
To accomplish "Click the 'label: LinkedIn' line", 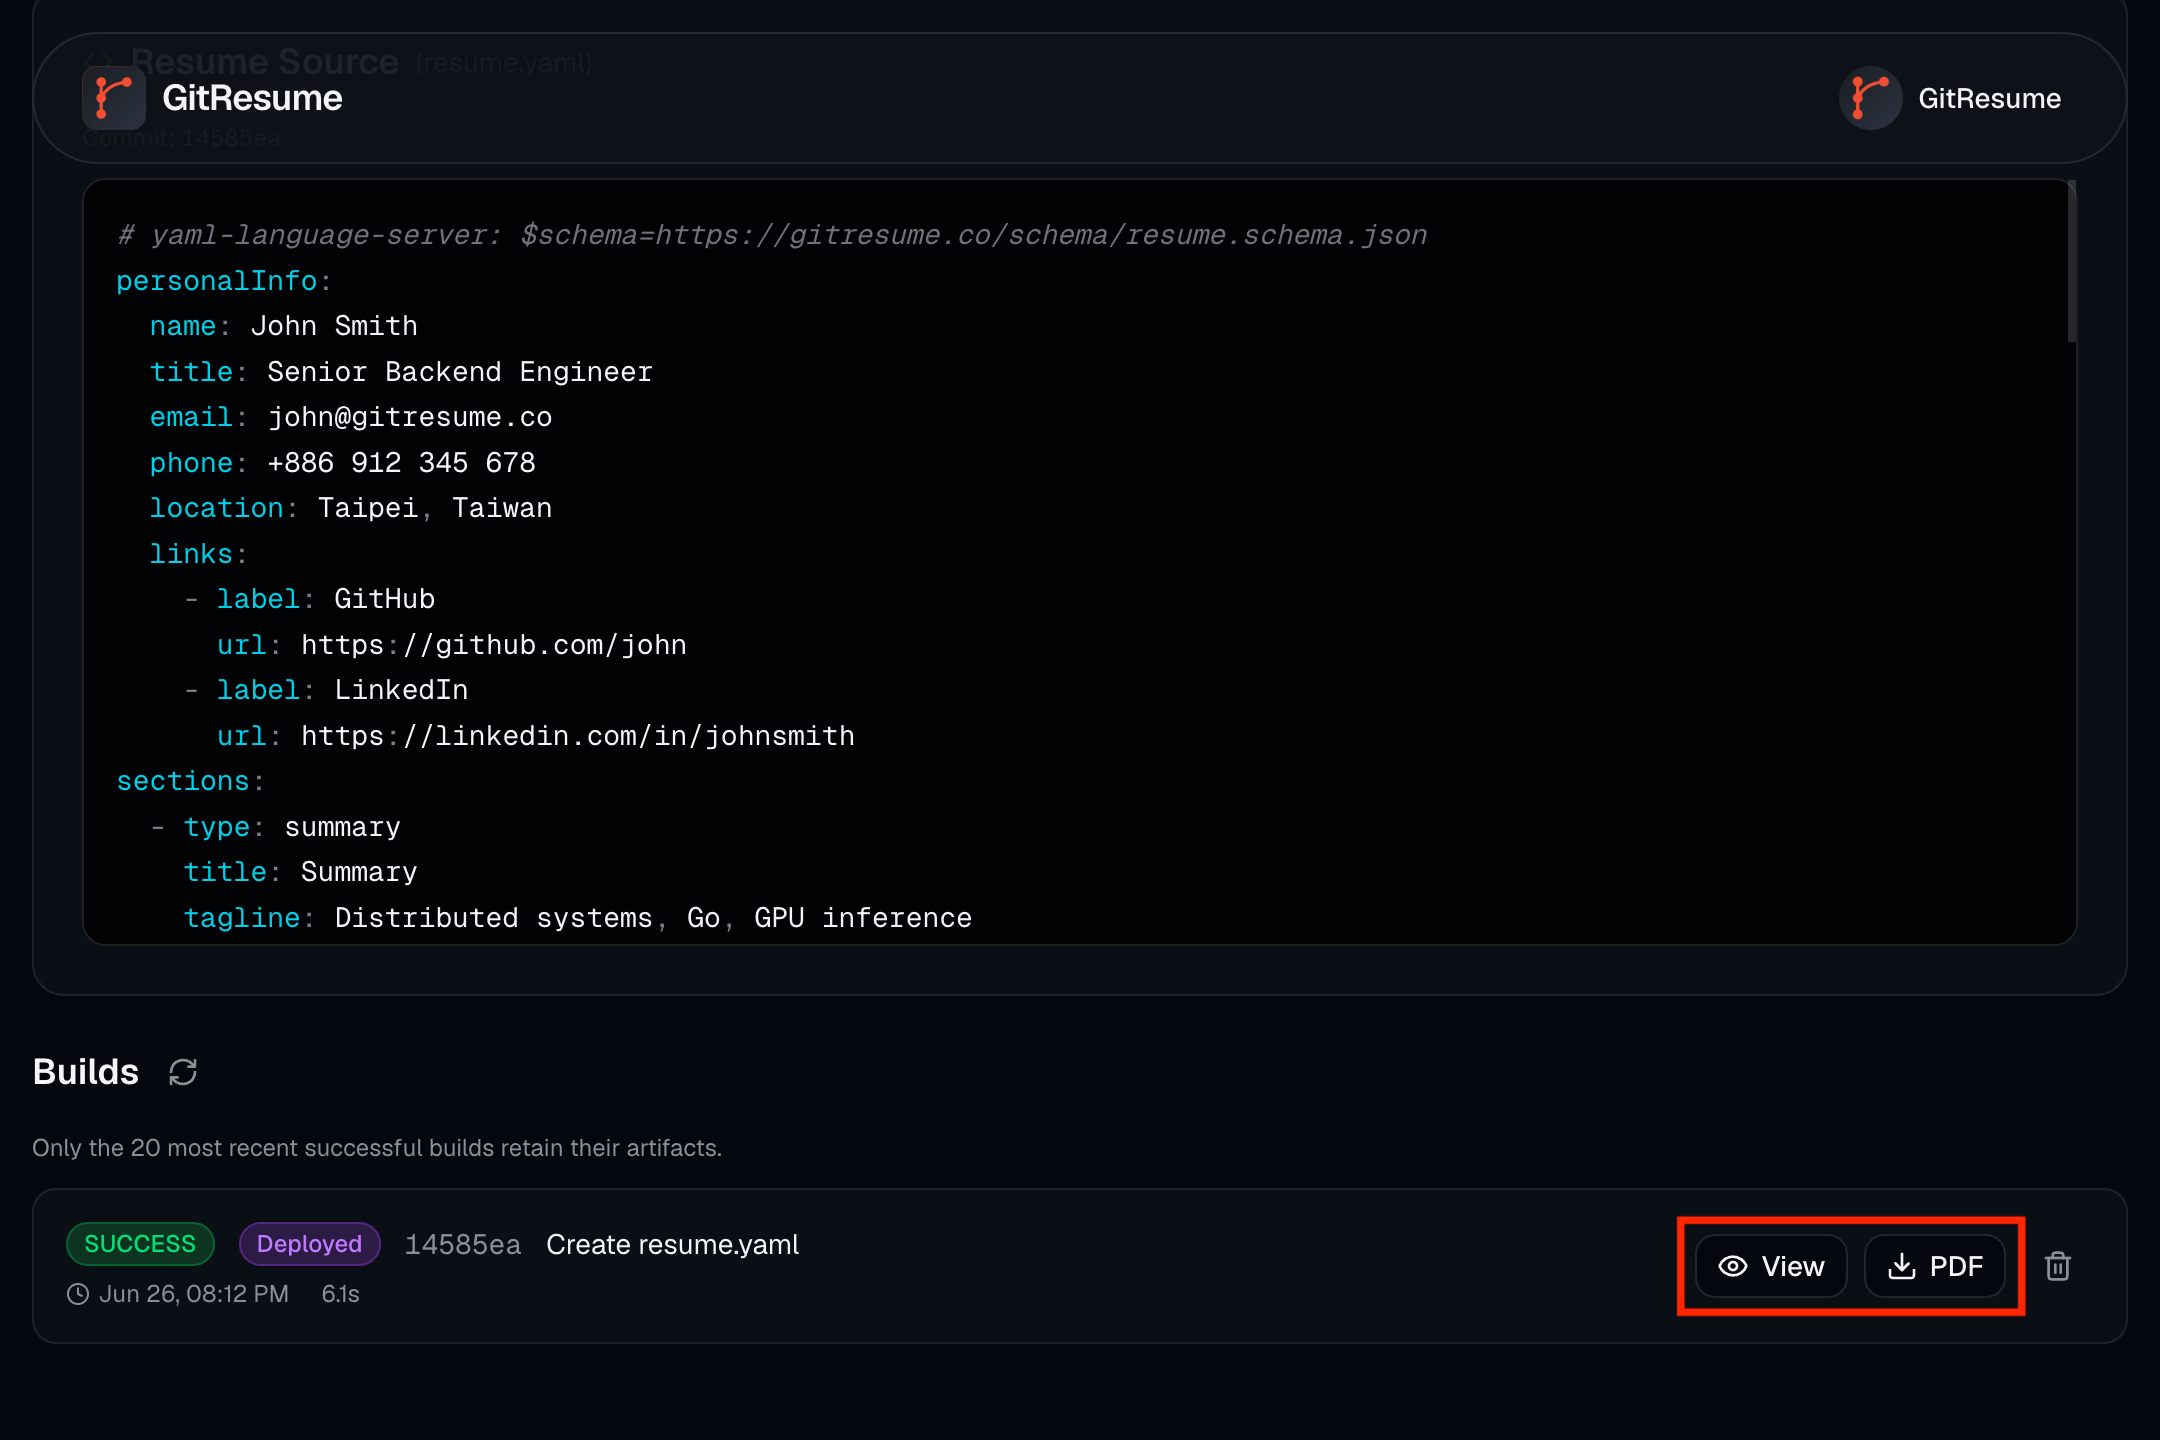I will (x=343, y=690).
